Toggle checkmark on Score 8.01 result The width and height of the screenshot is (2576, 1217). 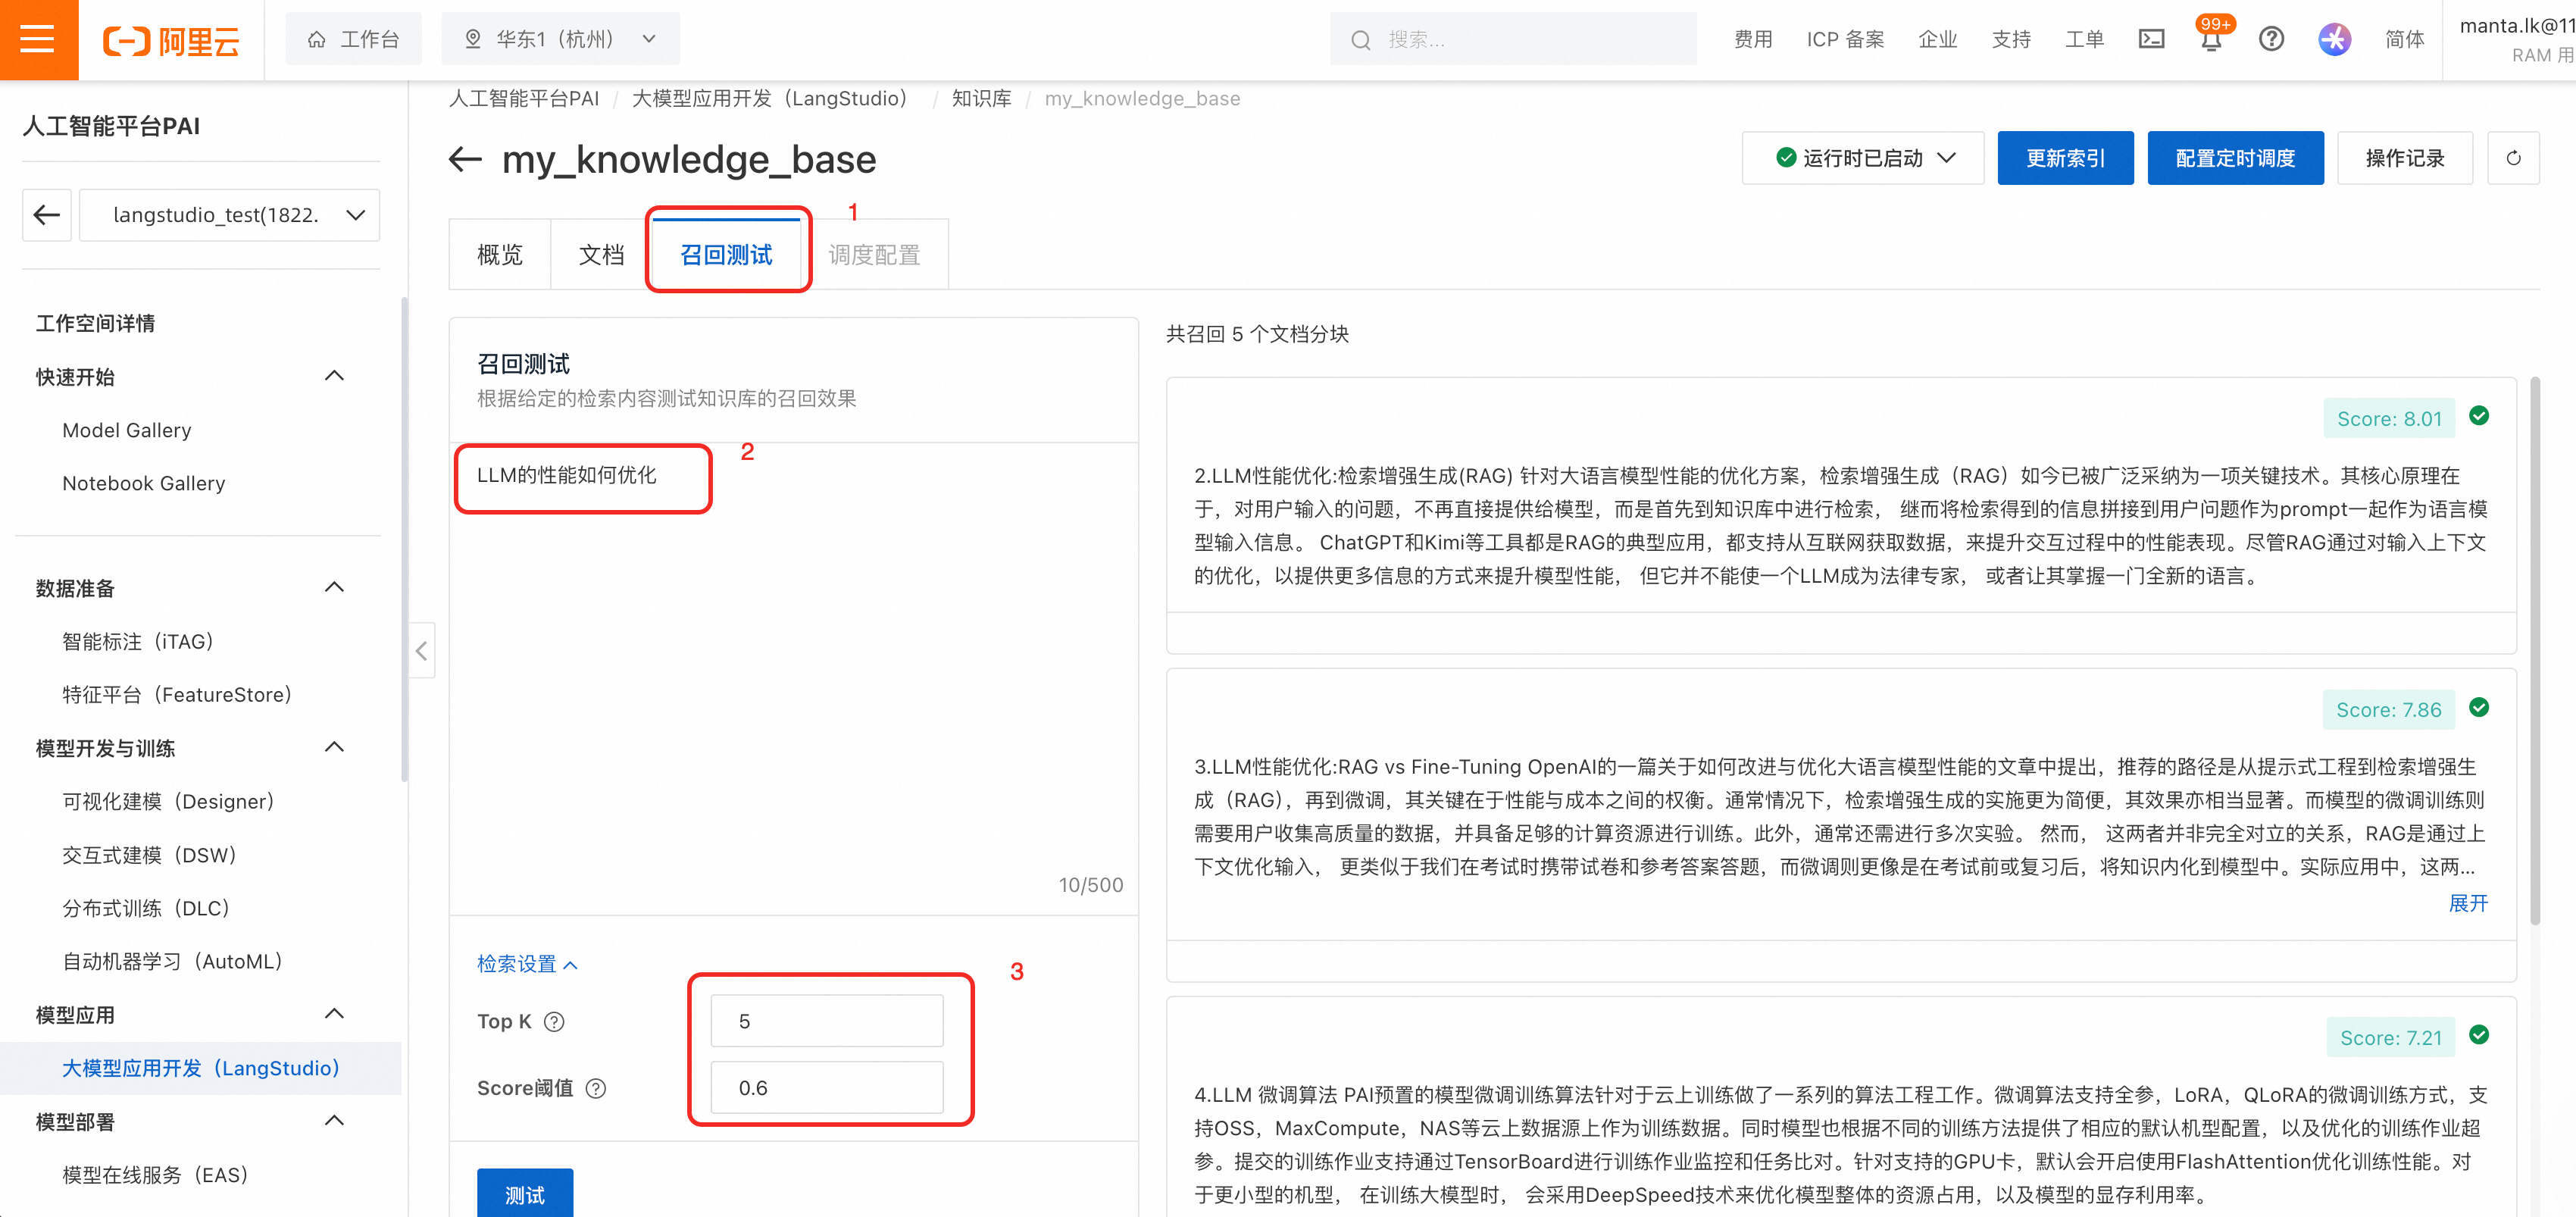2479,416
